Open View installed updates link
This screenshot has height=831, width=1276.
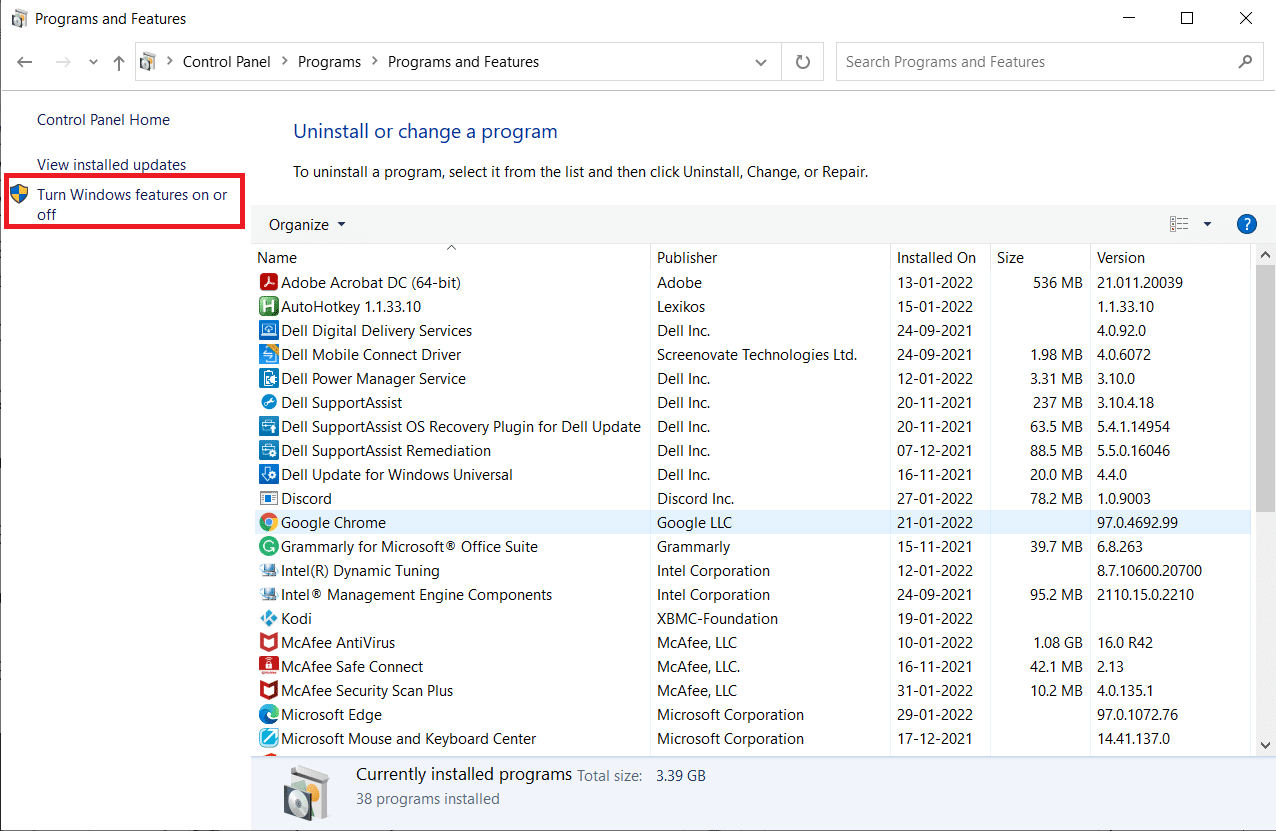tap(111, 165)
